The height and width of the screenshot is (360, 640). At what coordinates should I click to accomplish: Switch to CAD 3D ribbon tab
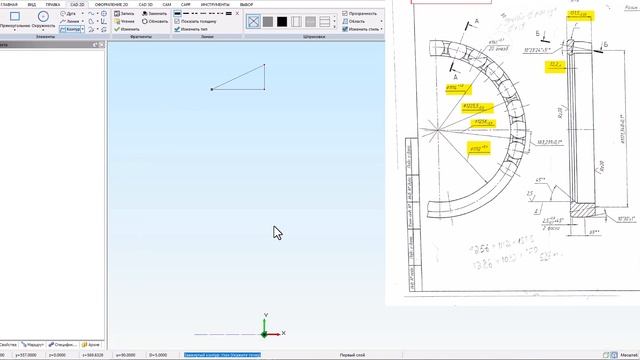(x=145, y=4)
